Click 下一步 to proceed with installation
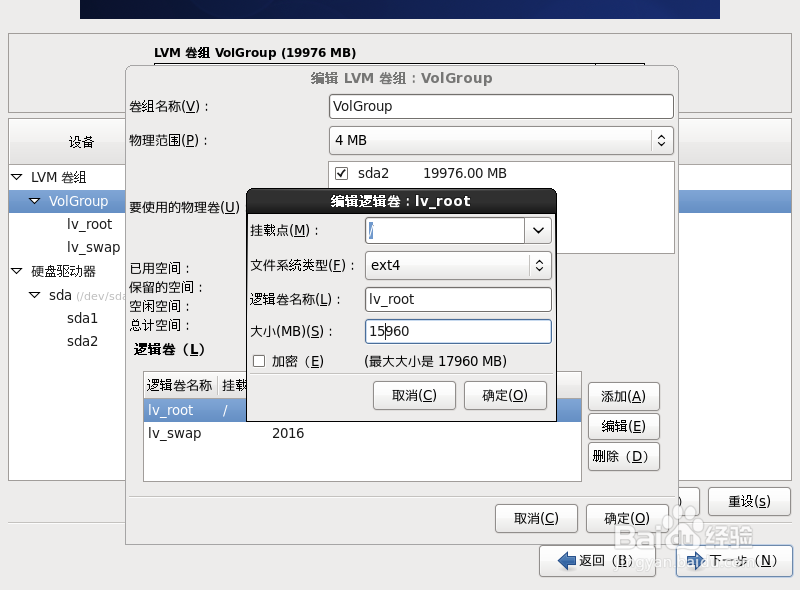The height and width of the screenshot is (590, 800). 733,561
